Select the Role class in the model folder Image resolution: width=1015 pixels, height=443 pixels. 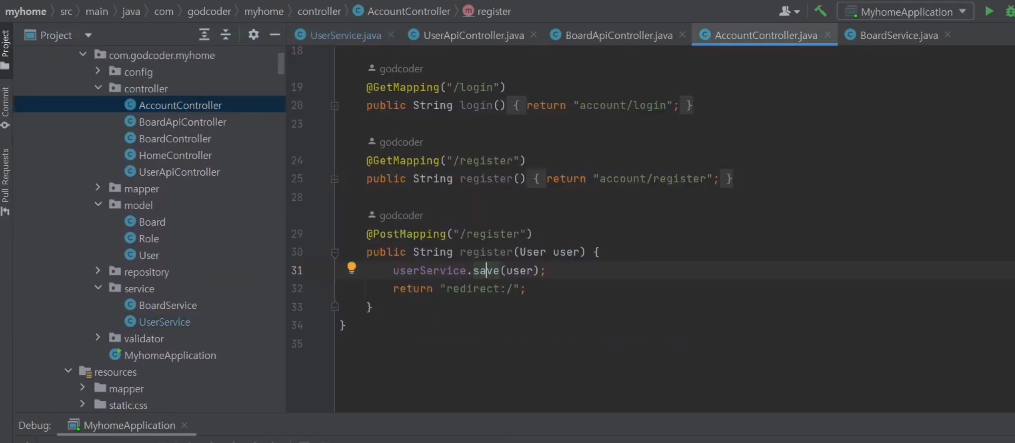pos(148,238)
